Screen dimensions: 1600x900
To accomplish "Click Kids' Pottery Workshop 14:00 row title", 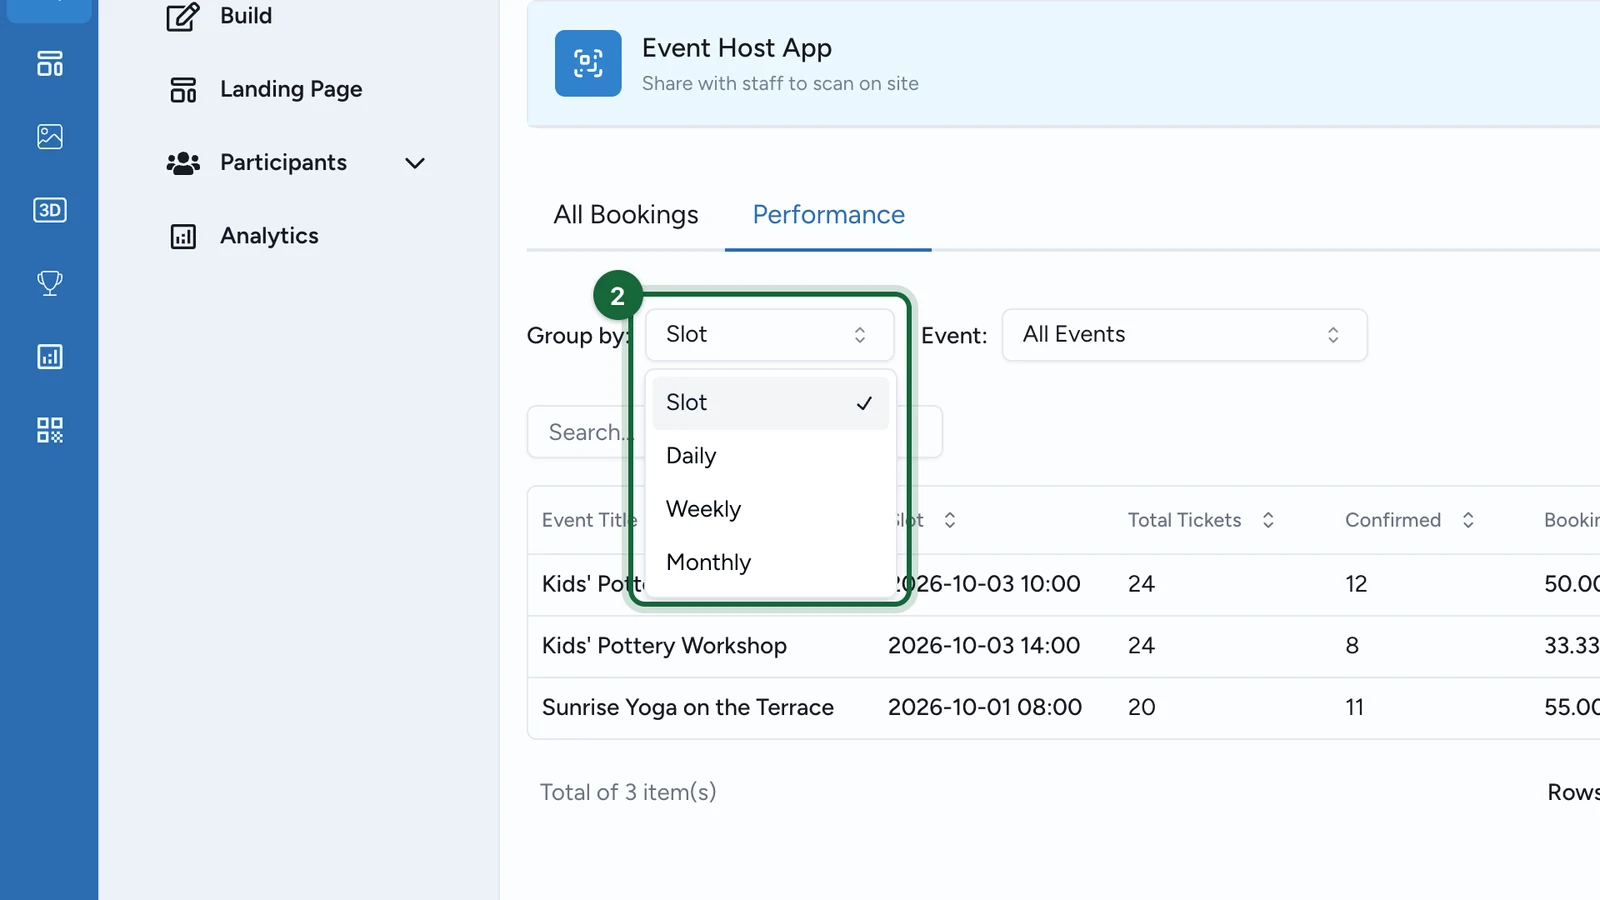I will pyautogui.click(x=664, y=646).
